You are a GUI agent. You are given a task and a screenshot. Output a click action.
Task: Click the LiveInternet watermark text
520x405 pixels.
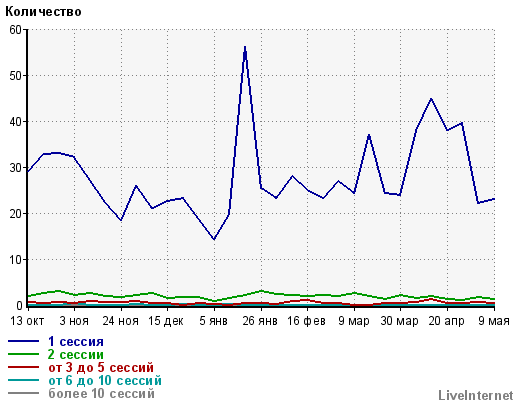[476, 395]
